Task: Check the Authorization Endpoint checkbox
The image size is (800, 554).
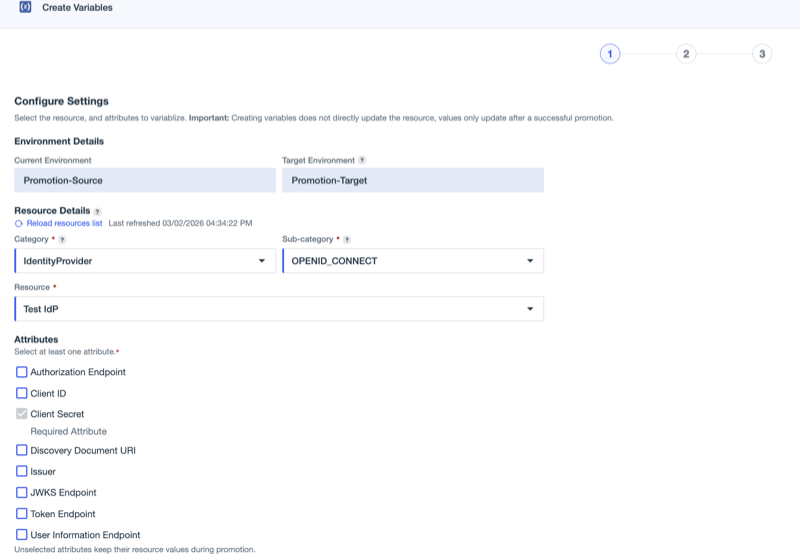Action: 21,372
